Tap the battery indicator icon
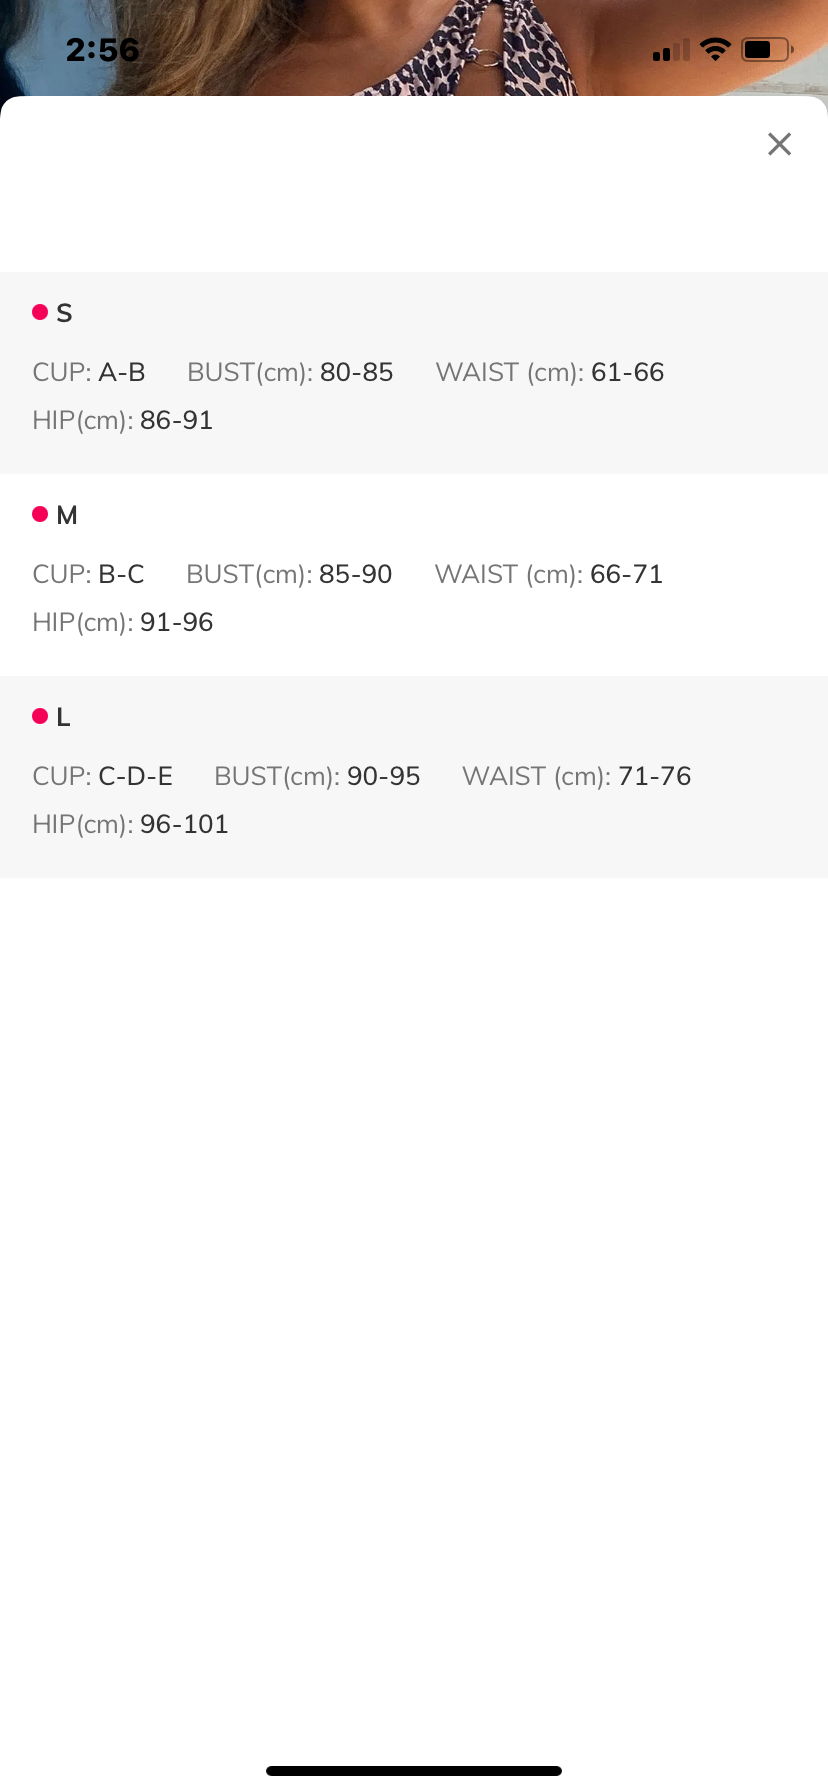 click(x=766, y=49)
